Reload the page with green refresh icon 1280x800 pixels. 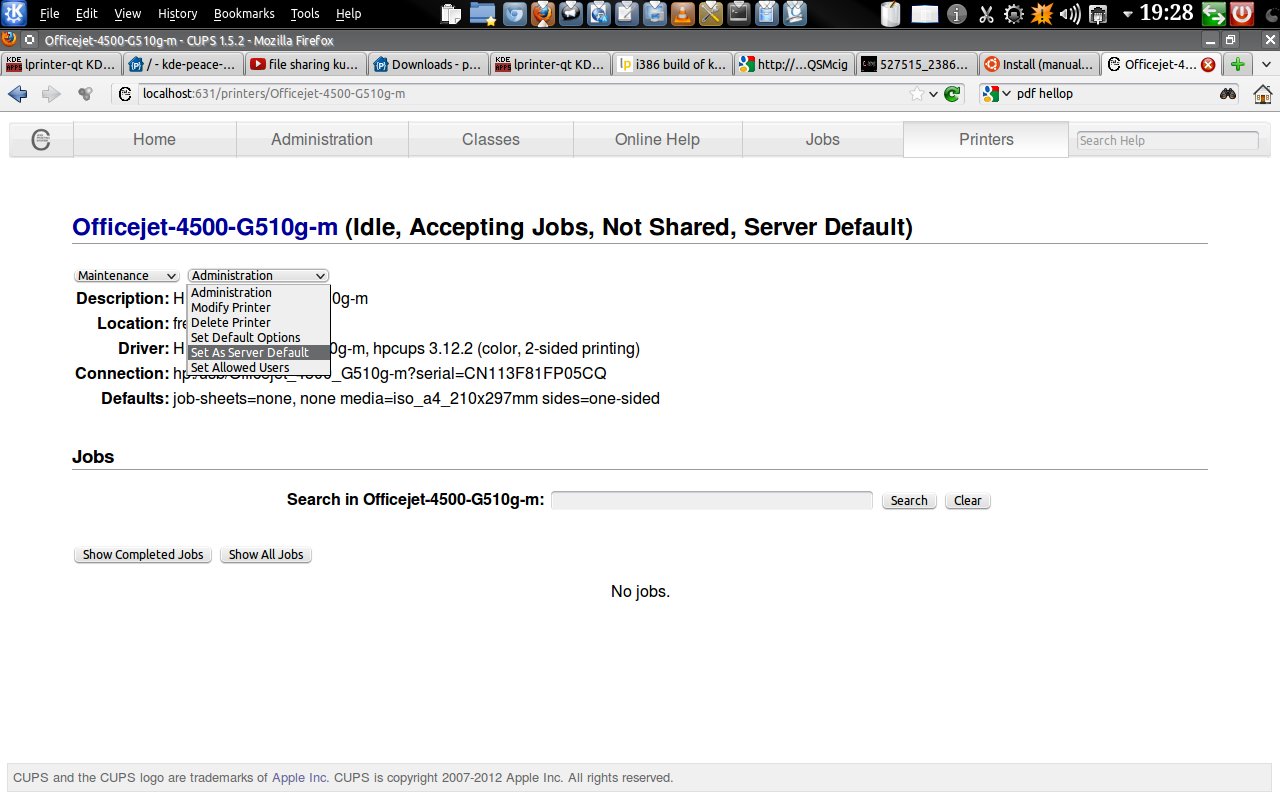953,94
